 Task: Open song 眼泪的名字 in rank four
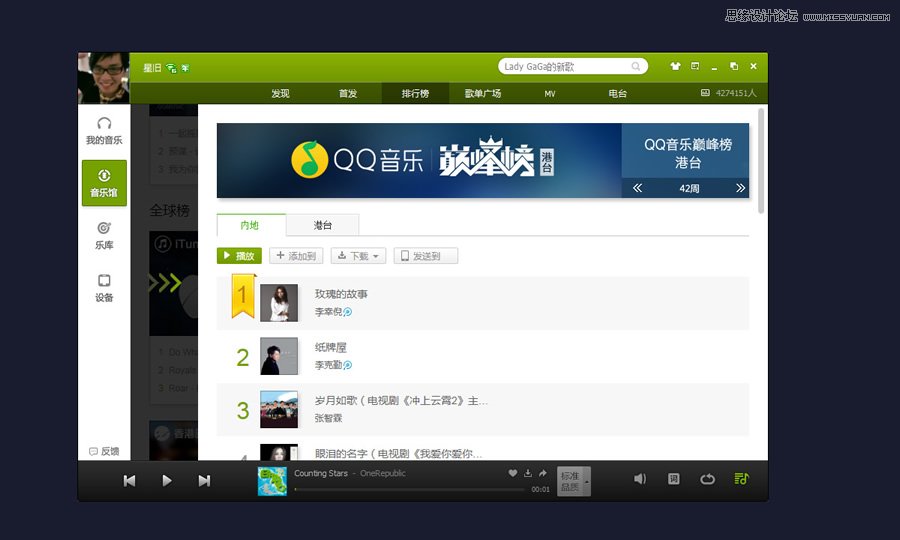398,453
